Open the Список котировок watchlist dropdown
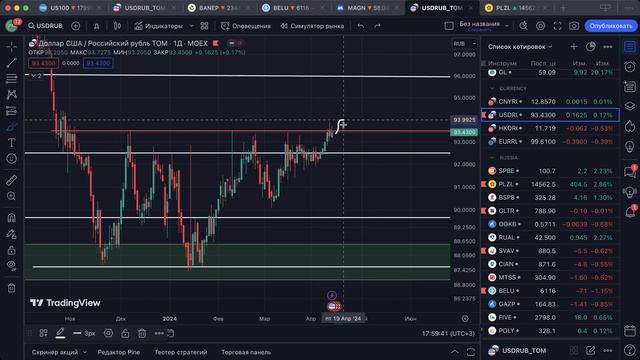Screen dimensions: 640x360 tap(520, 47)
